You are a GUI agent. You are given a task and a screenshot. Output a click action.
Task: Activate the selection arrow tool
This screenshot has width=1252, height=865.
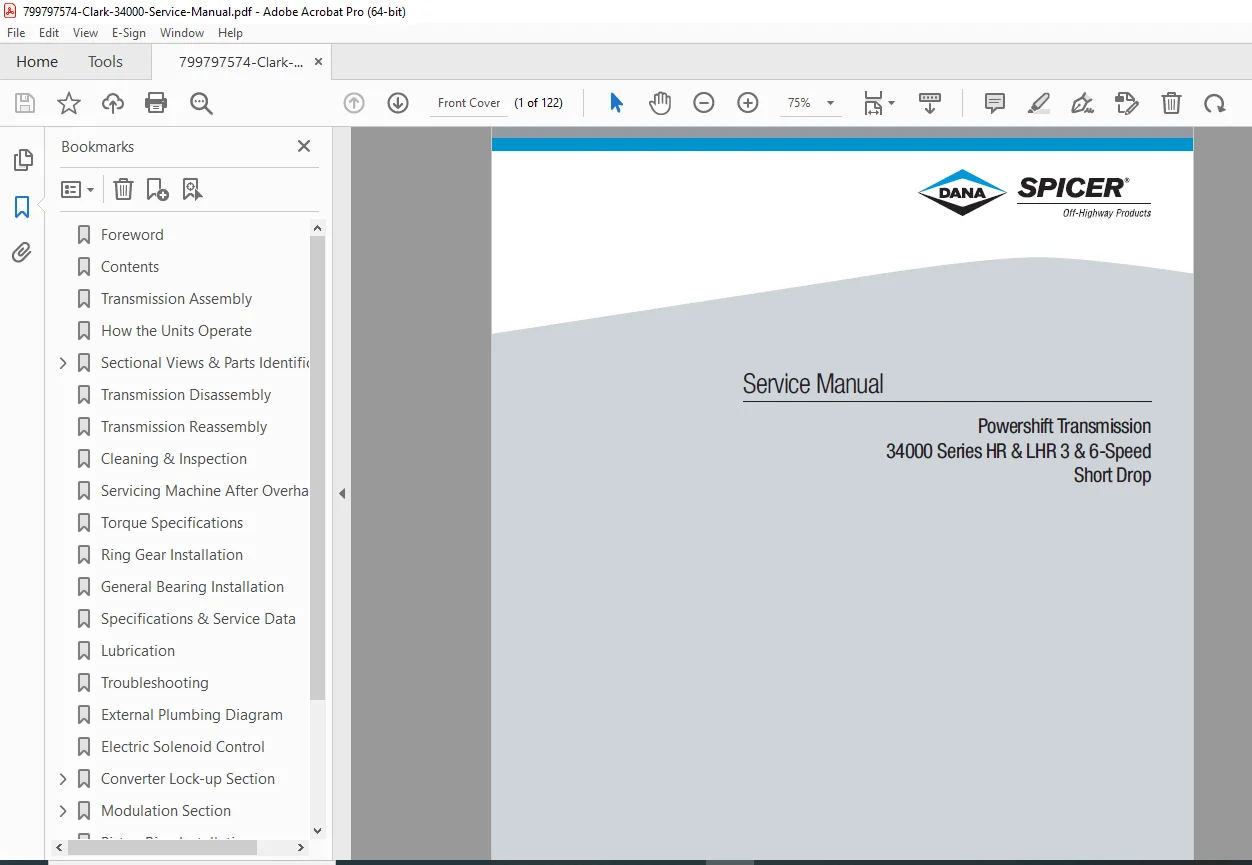(616, 103)
